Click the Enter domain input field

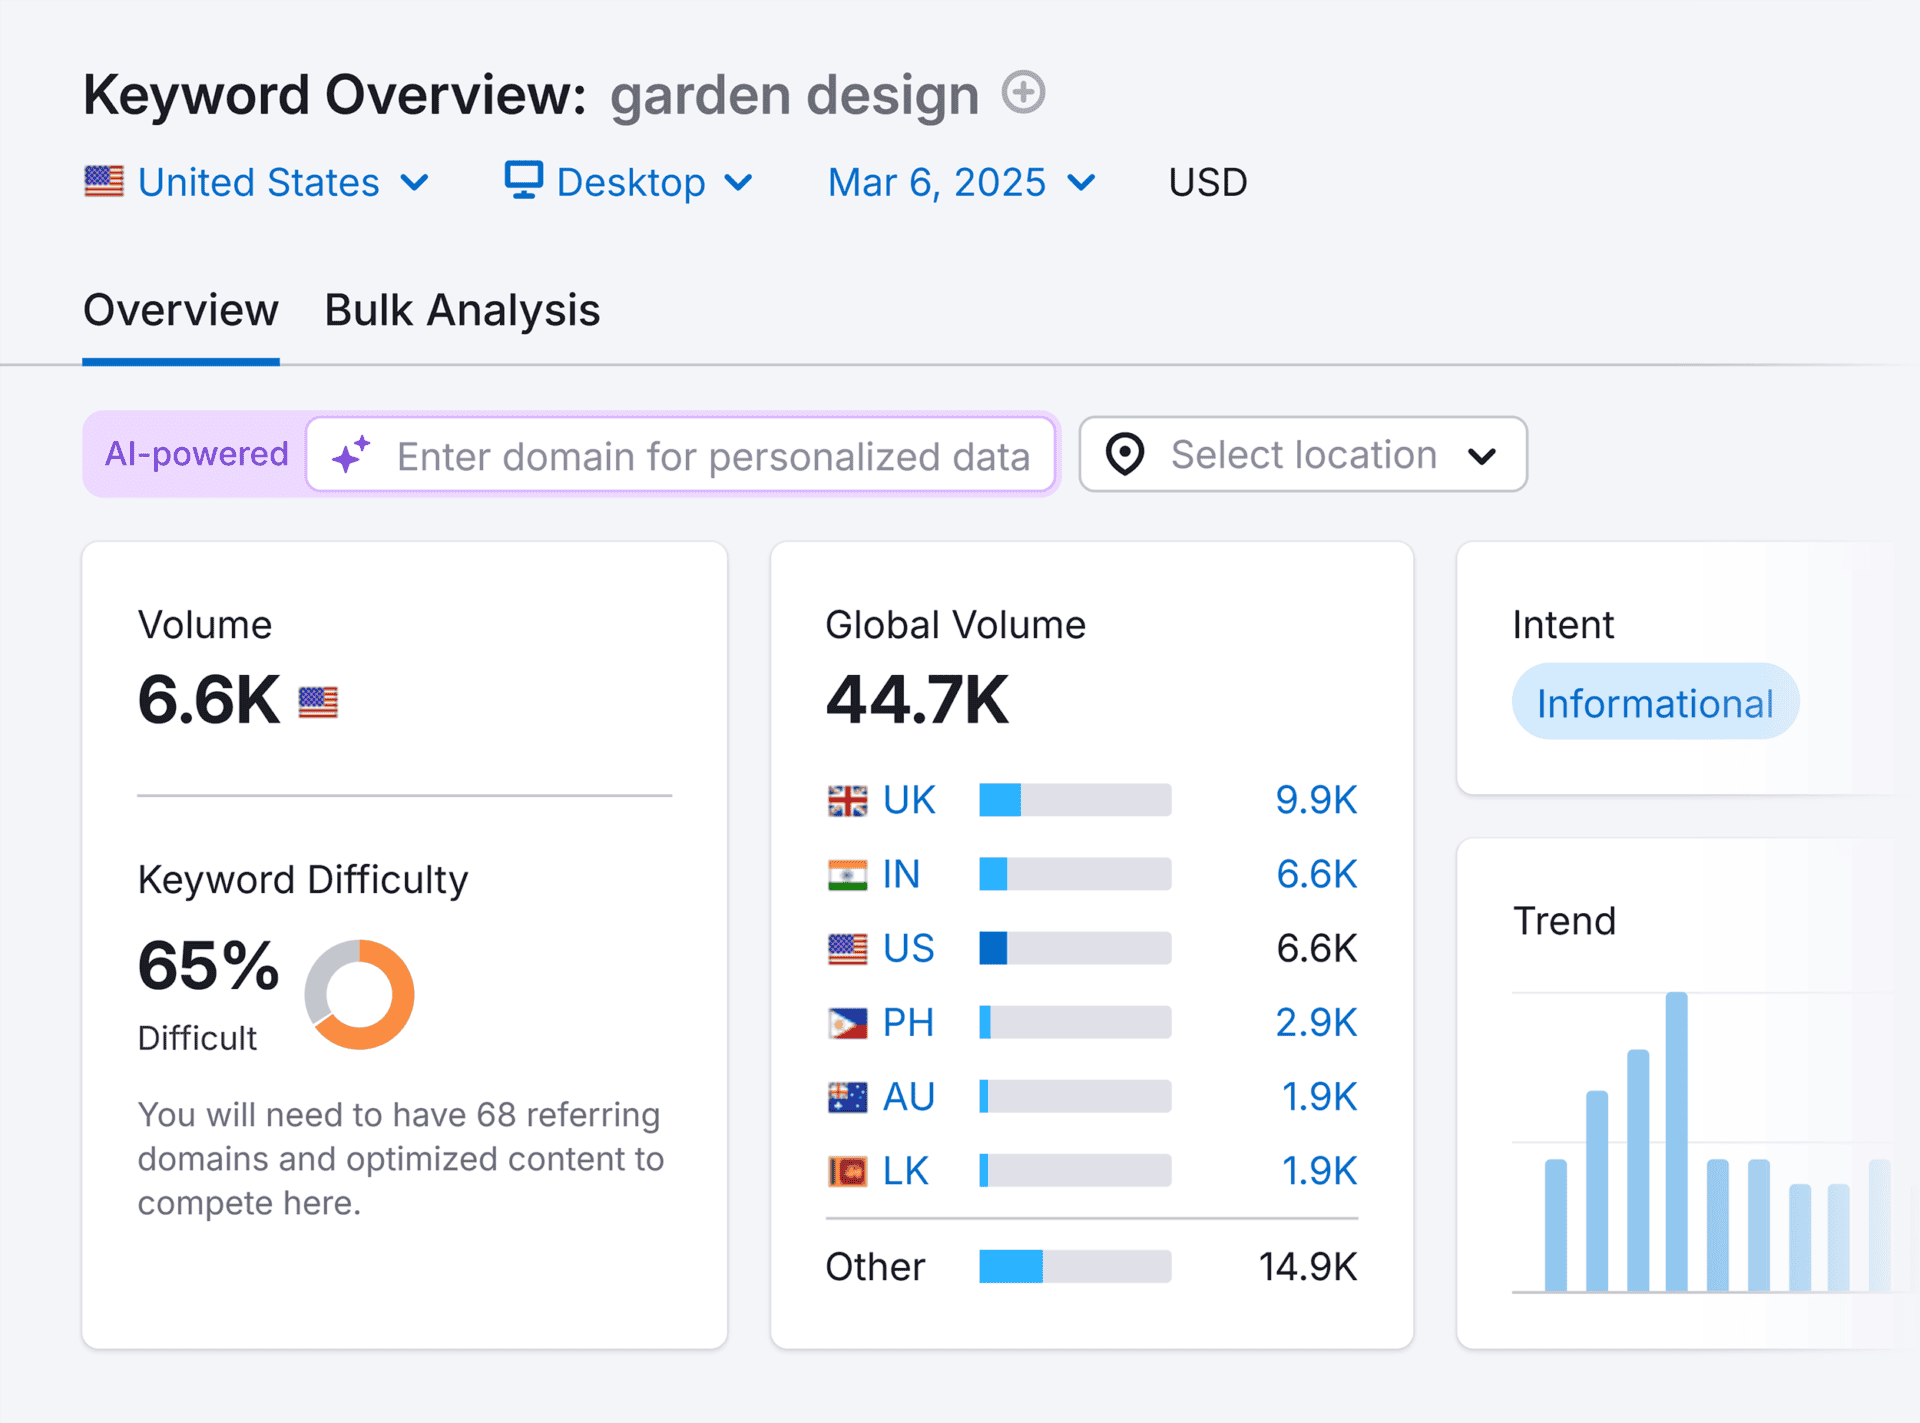click(712, 456)
